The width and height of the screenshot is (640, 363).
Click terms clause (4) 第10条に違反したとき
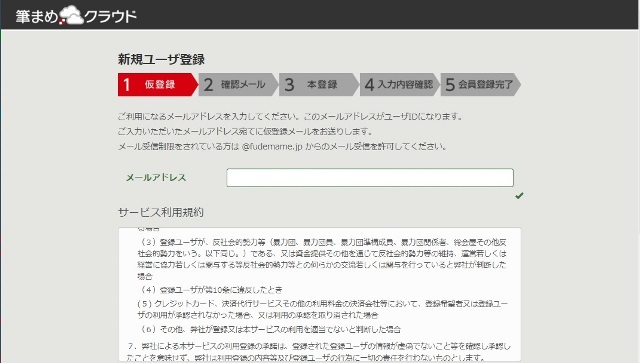(x=210, y=290)
